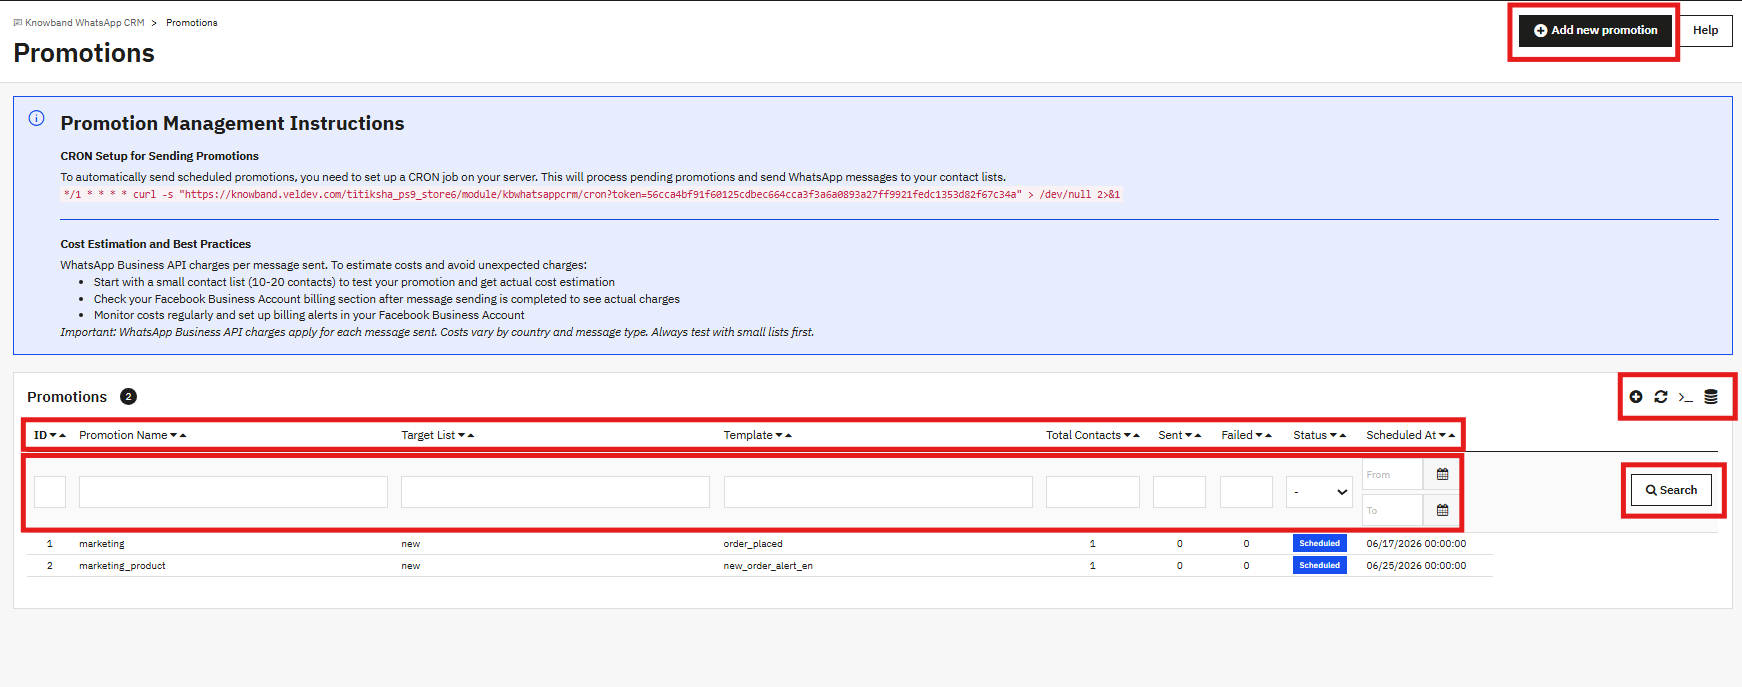This screenshot has height=687, width=1742.
Task: Sort Target List descending
Action: click(x=461, y=435)
